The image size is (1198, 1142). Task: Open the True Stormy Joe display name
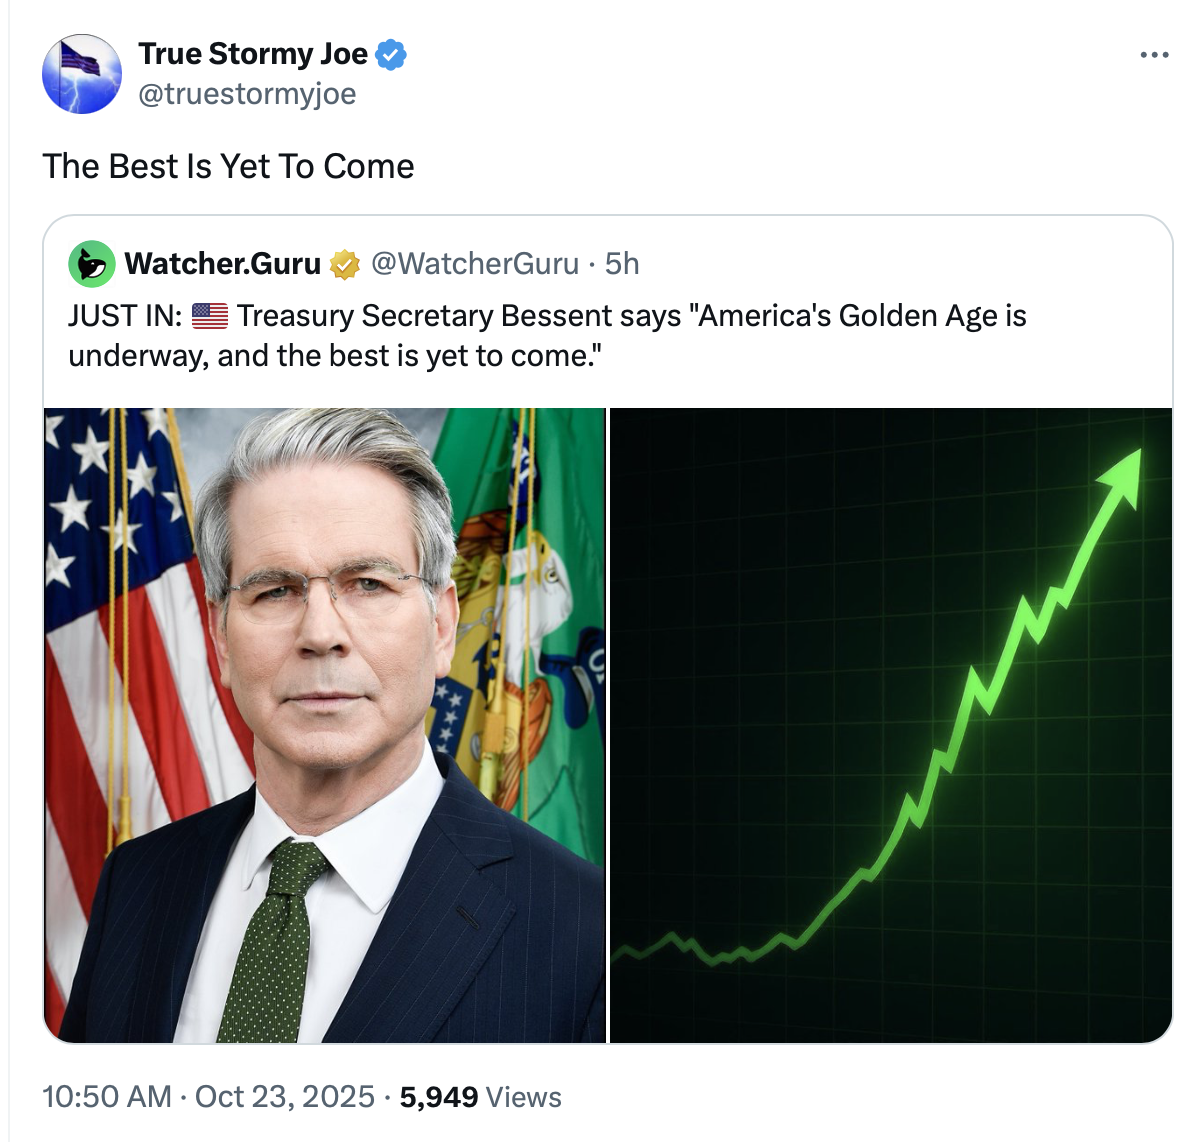(x=253, y=54)
